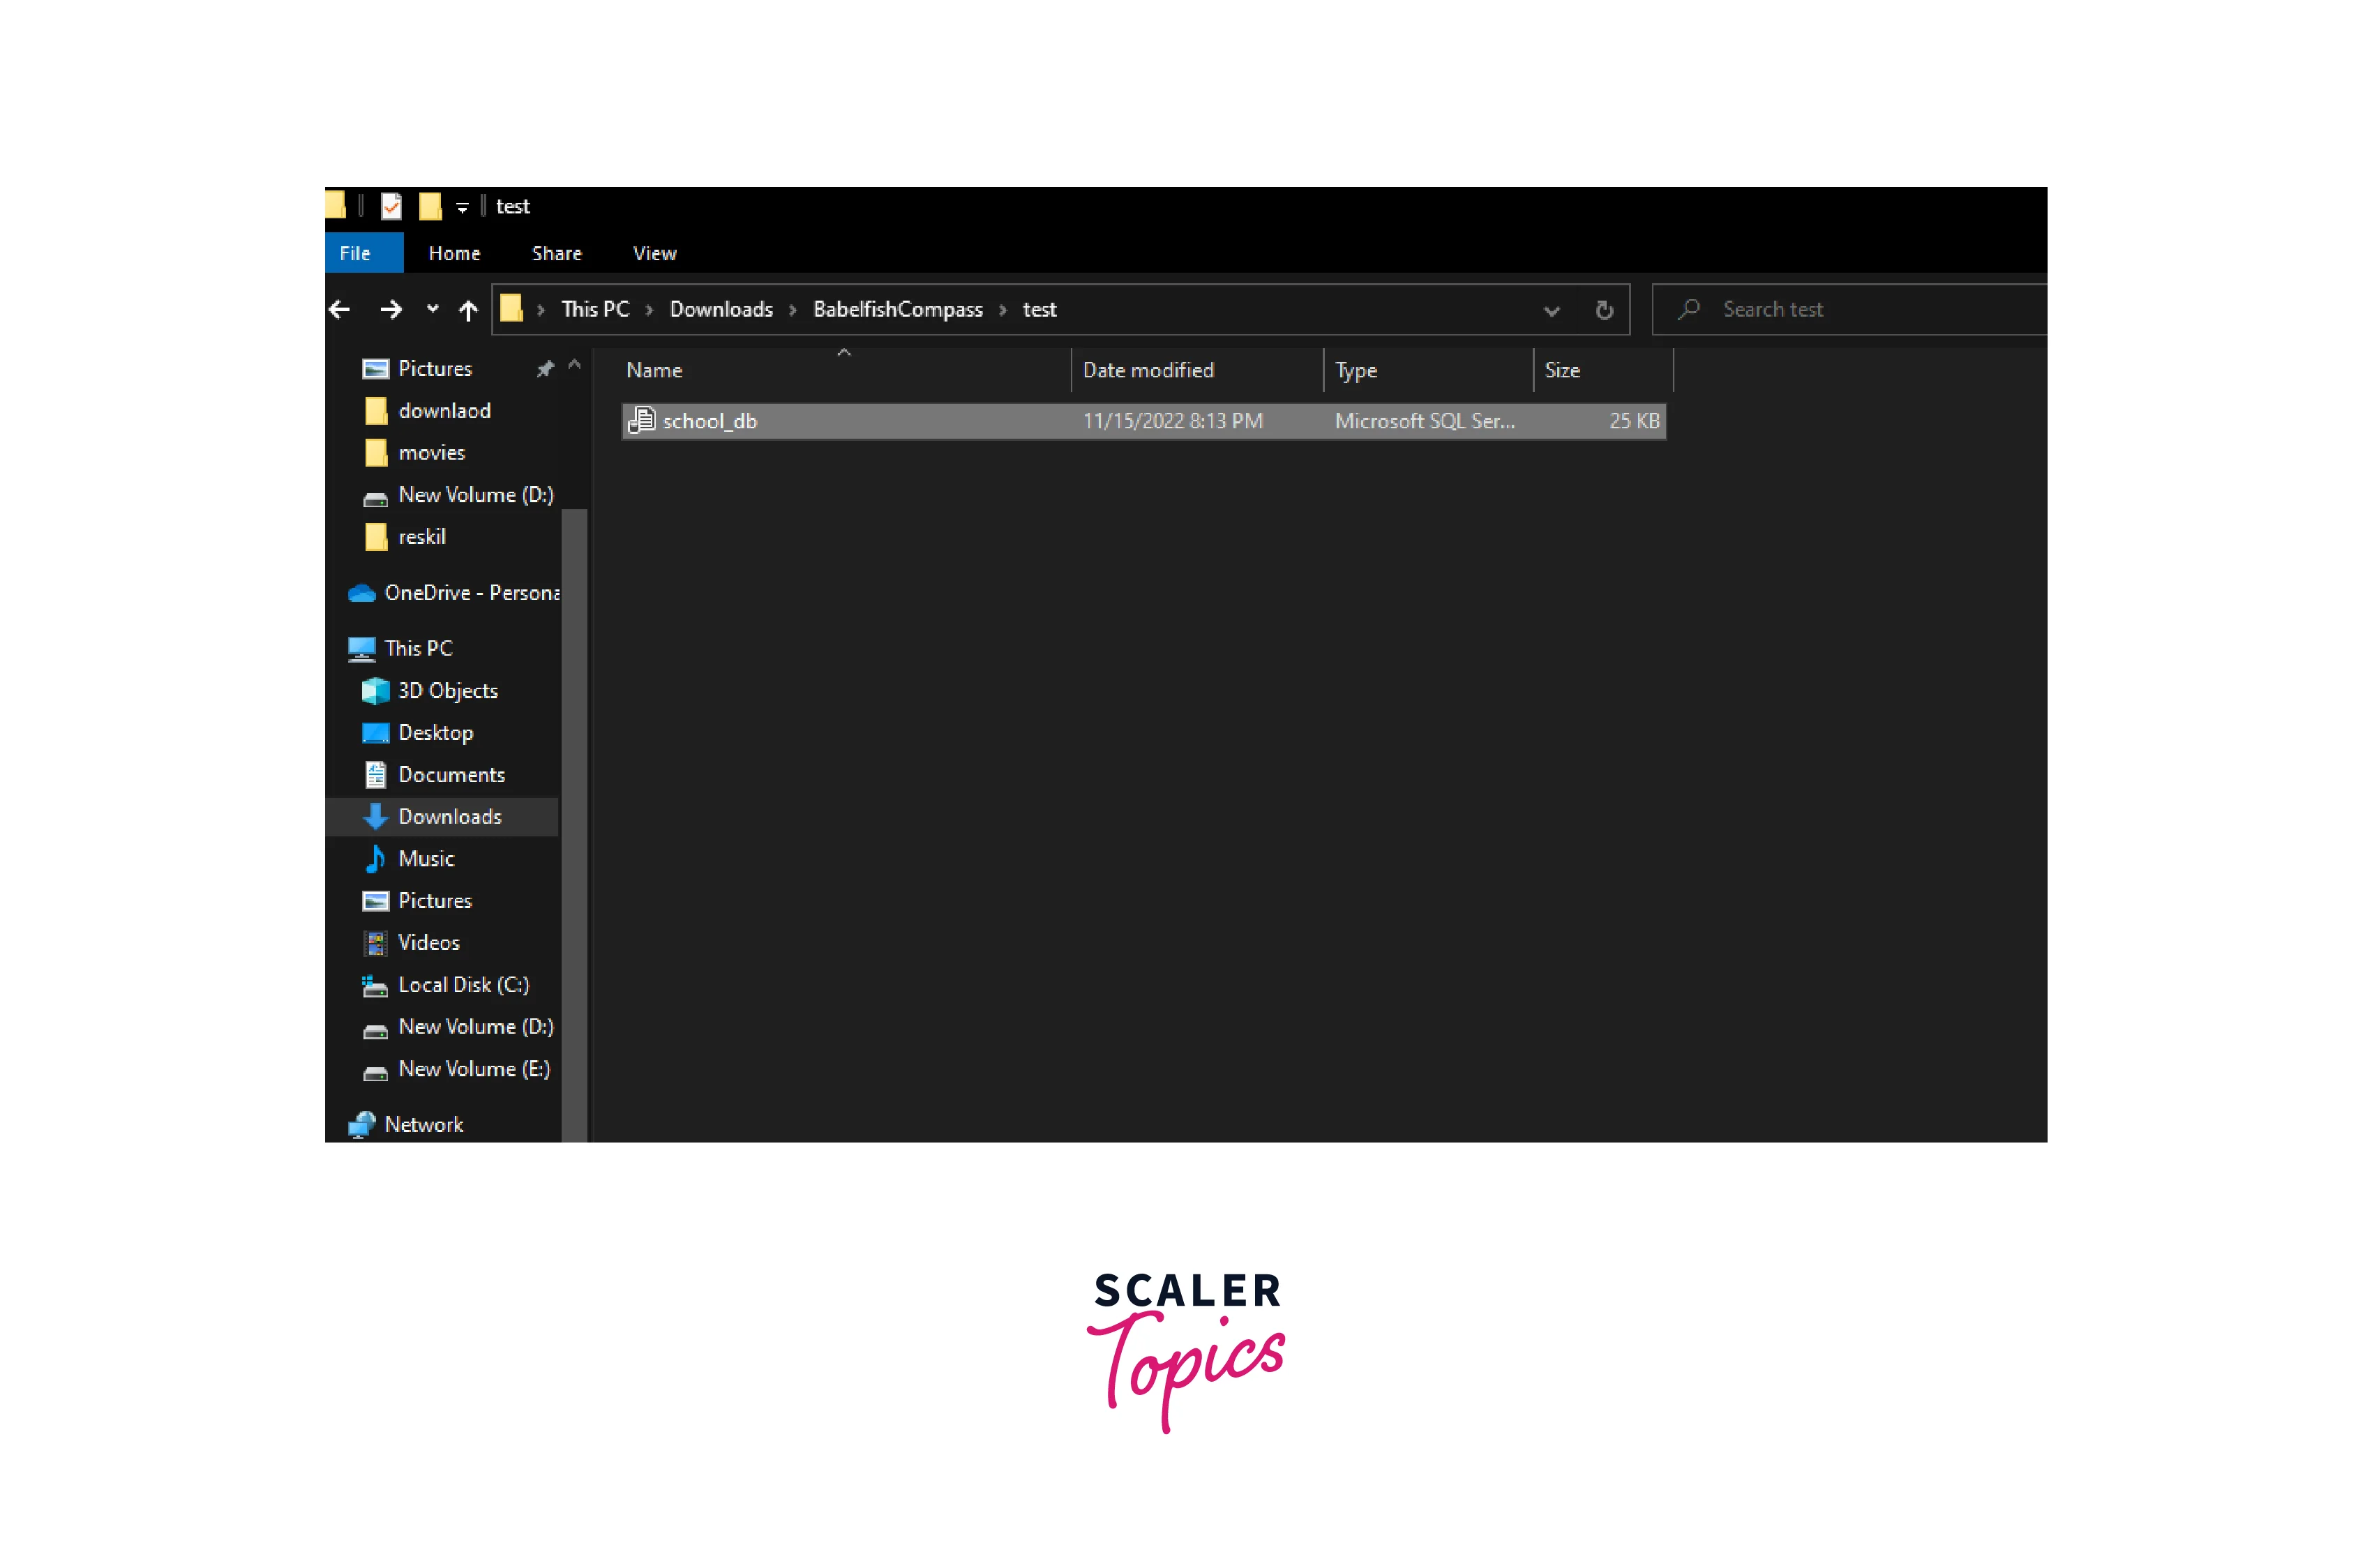Click the Back navigation arrow
2372x1568 pixels.
click(x=340, y=310)
